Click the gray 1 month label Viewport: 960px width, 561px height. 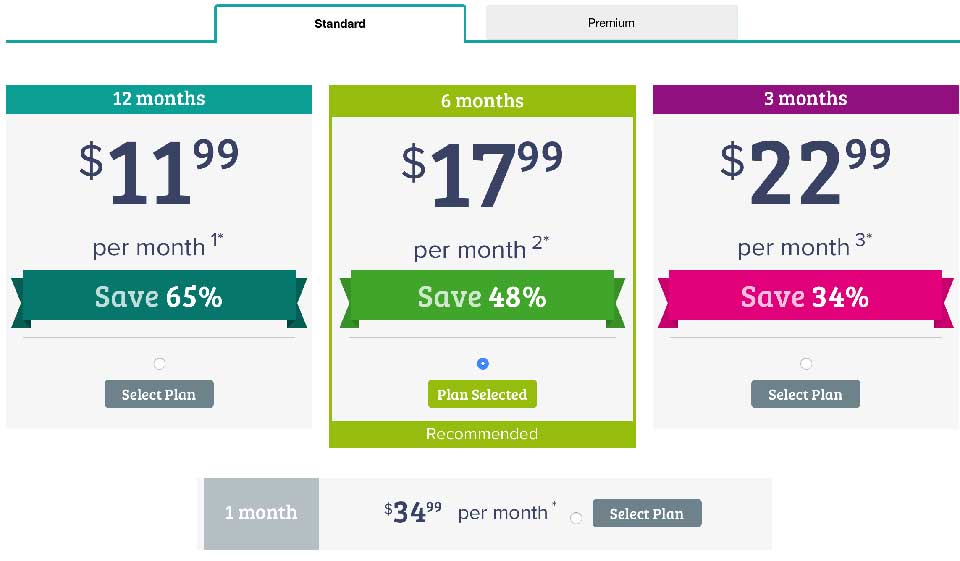(261, 513)
